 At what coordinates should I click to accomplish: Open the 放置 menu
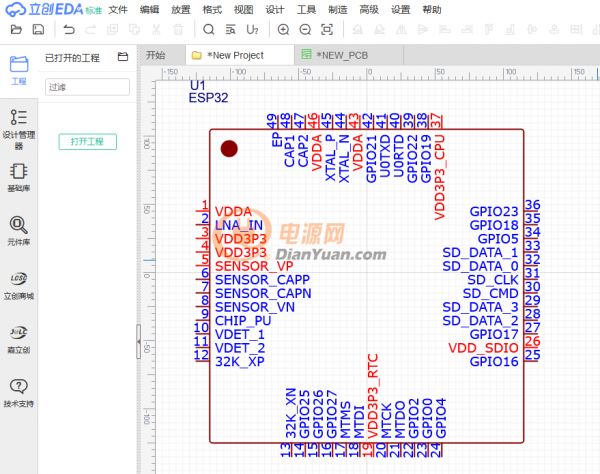181,10
